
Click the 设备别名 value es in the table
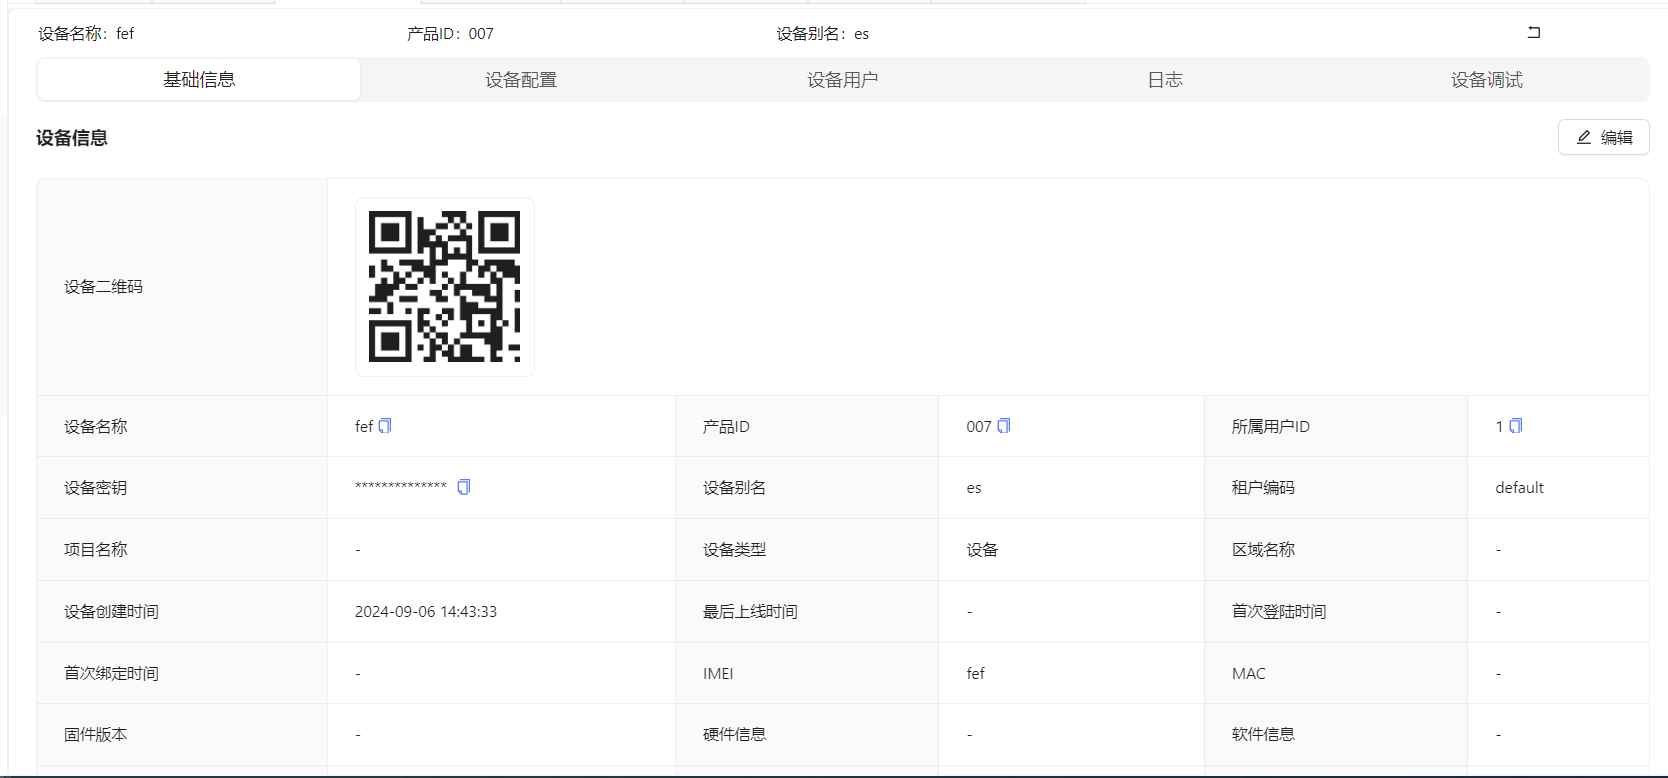(x=974, y=488)
